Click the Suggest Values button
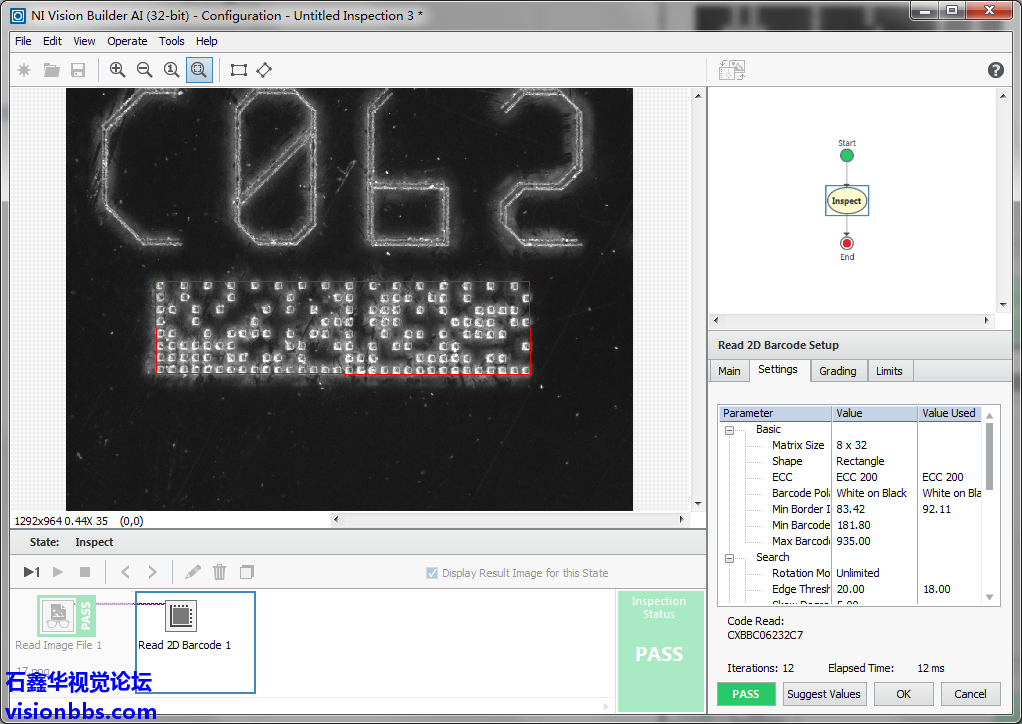Screen dimensions: 1022x724 tap(823, 694)
